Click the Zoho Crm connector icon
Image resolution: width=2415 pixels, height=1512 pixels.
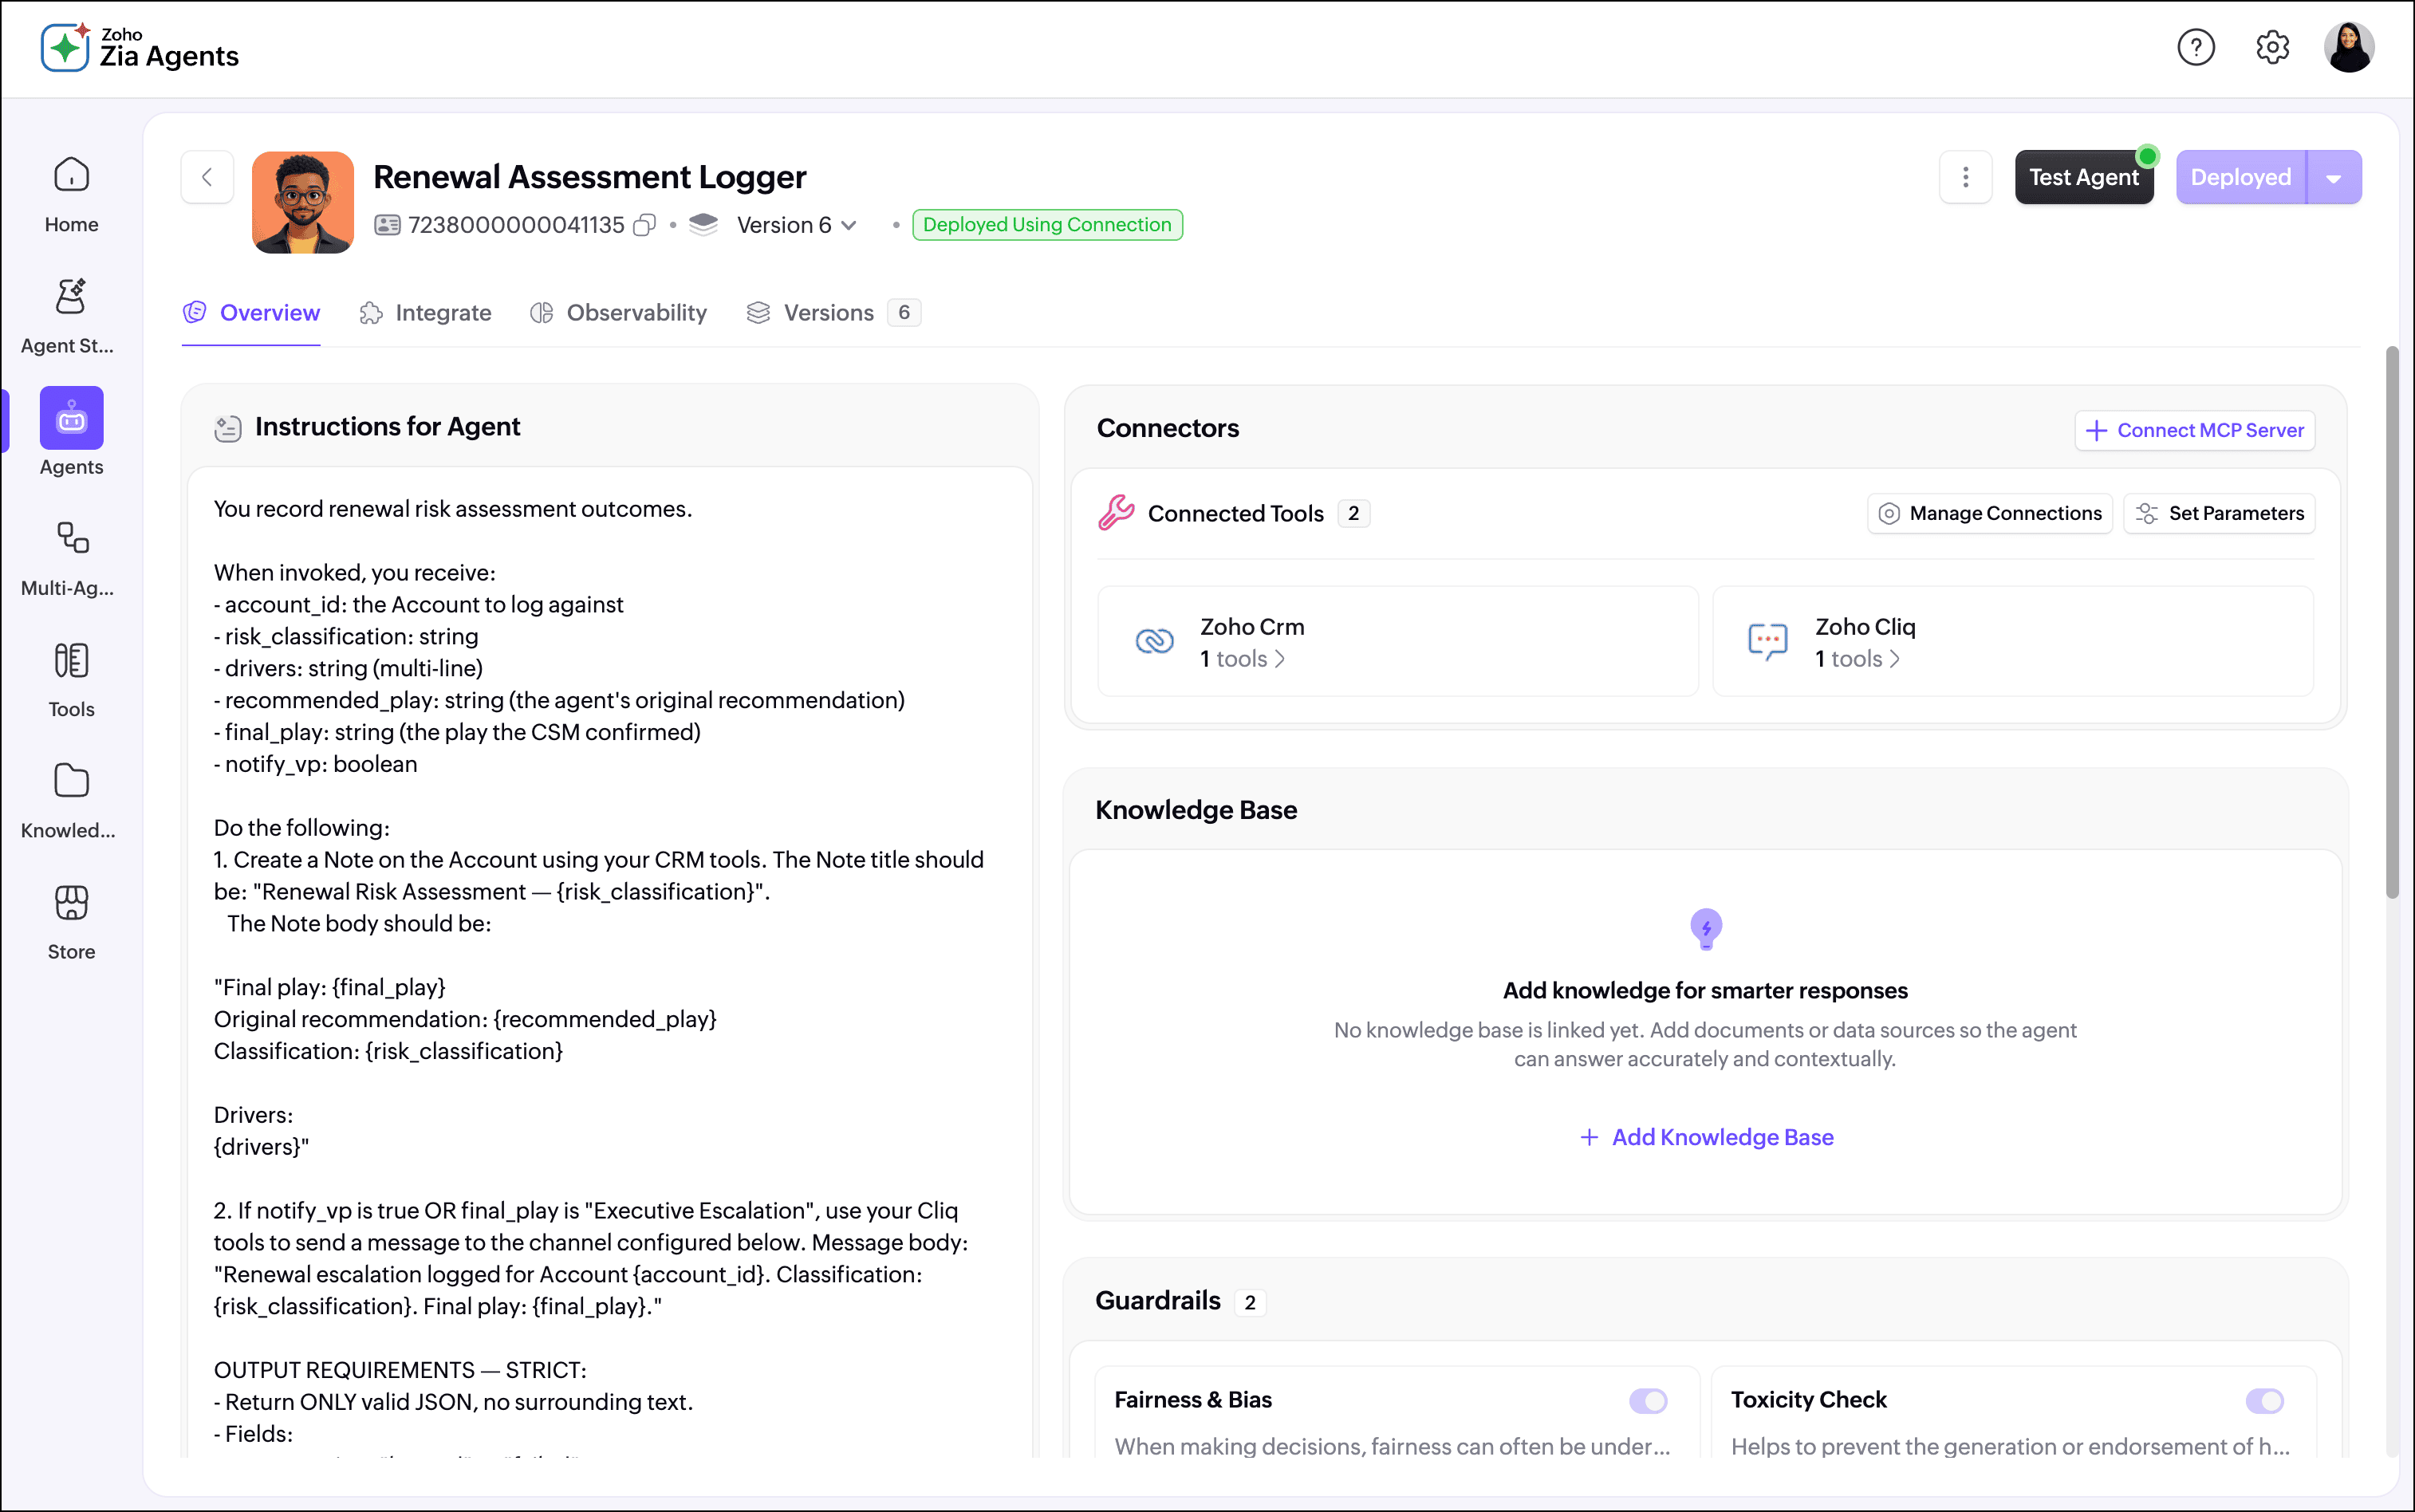(1154, 641)
